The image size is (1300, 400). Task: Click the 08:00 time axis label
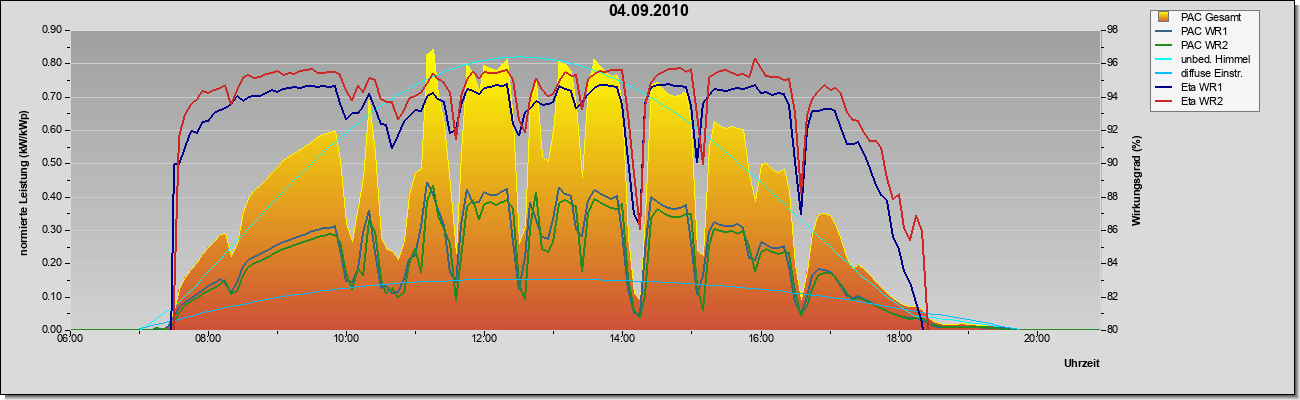coord(208,338)
